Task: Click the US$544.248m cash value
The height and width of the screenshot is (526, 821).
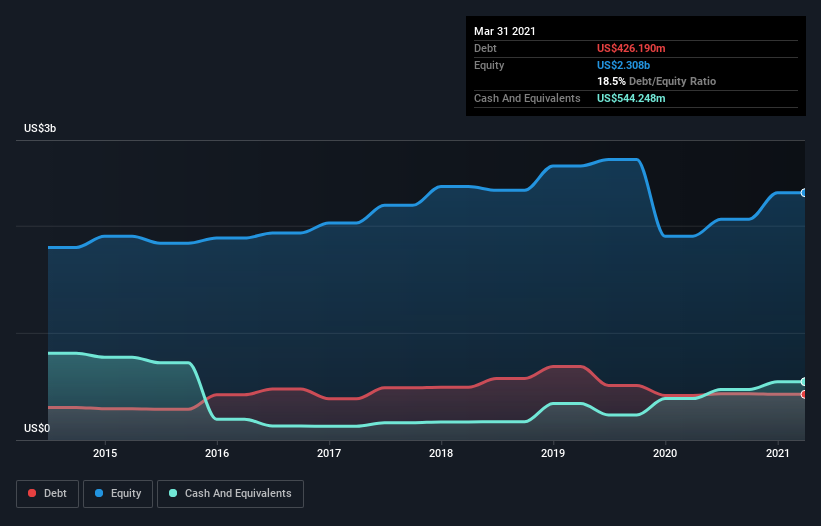Action: coord(631,98)
